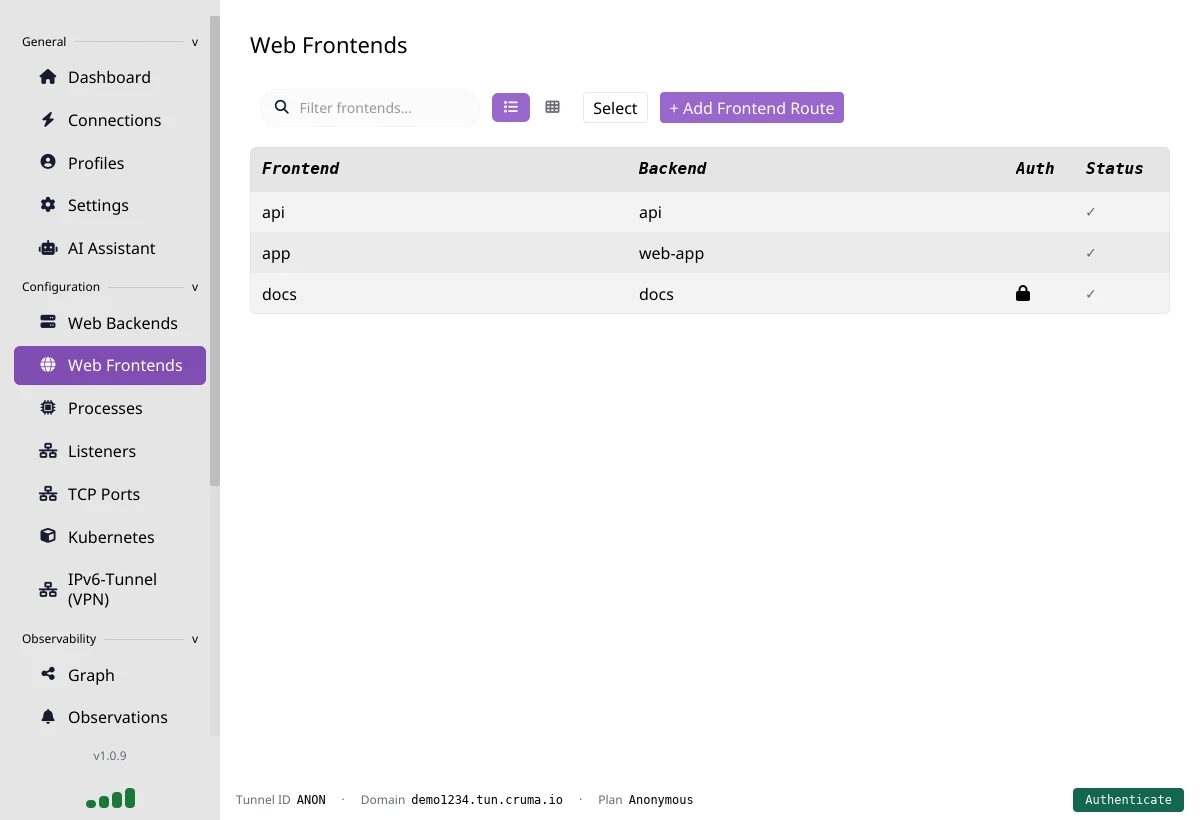1200x820 pixels.
Task: Click the lock icon in docs row
Action: point(1022,293)
